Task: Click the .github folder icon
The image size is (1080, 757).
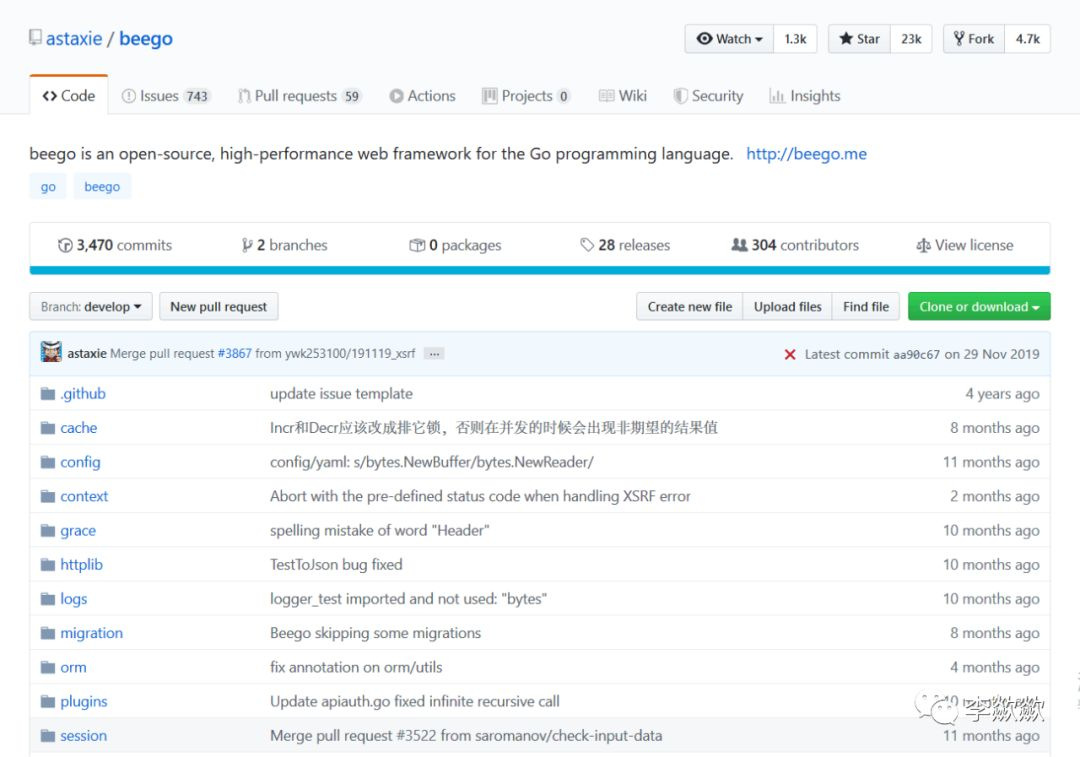Action: 48,394
